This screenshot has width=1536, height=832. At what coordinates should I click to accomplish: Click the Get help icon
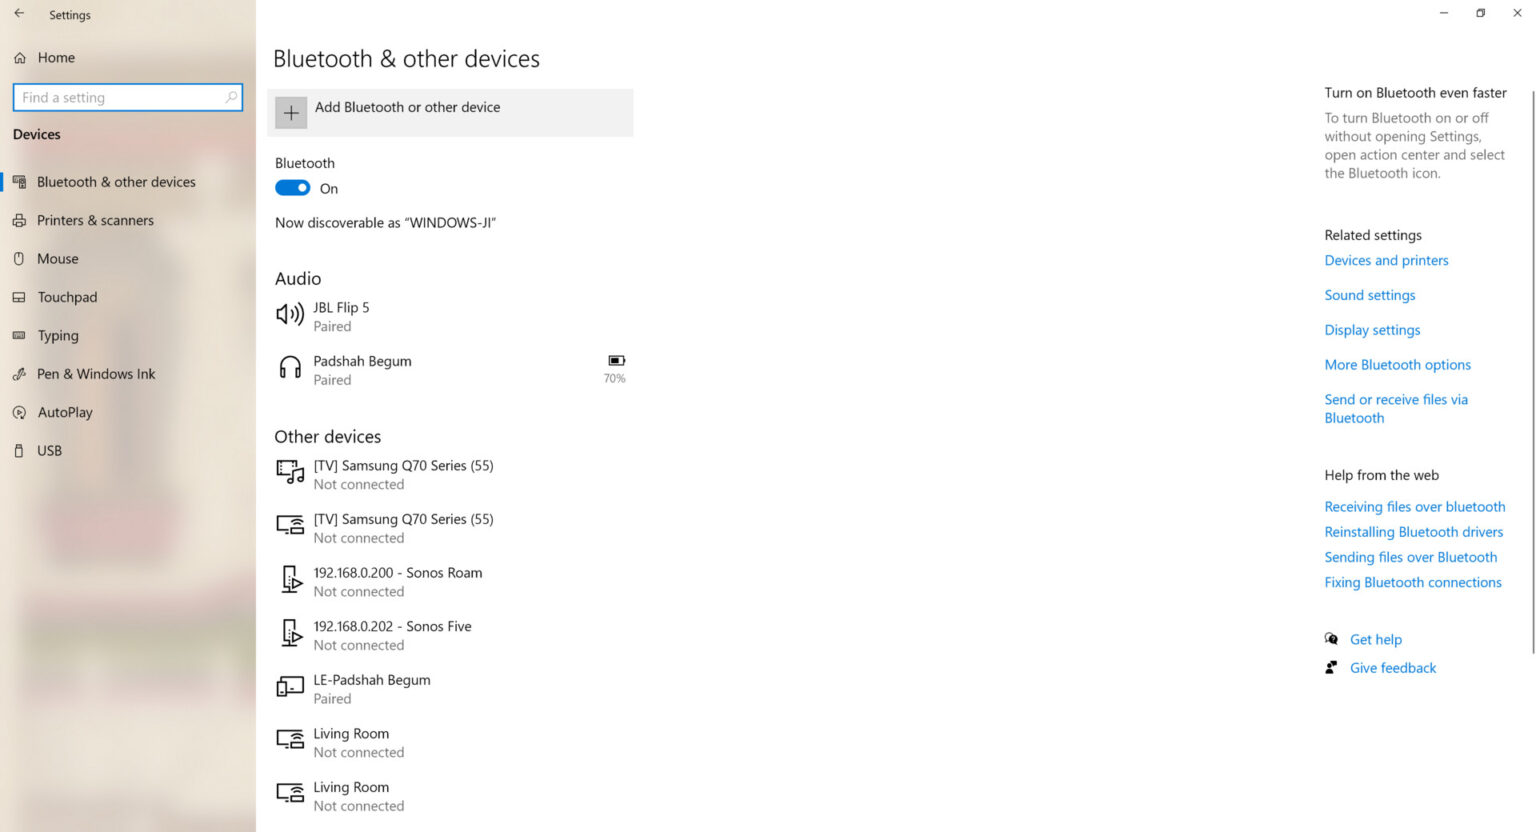tap(1331, 639)
